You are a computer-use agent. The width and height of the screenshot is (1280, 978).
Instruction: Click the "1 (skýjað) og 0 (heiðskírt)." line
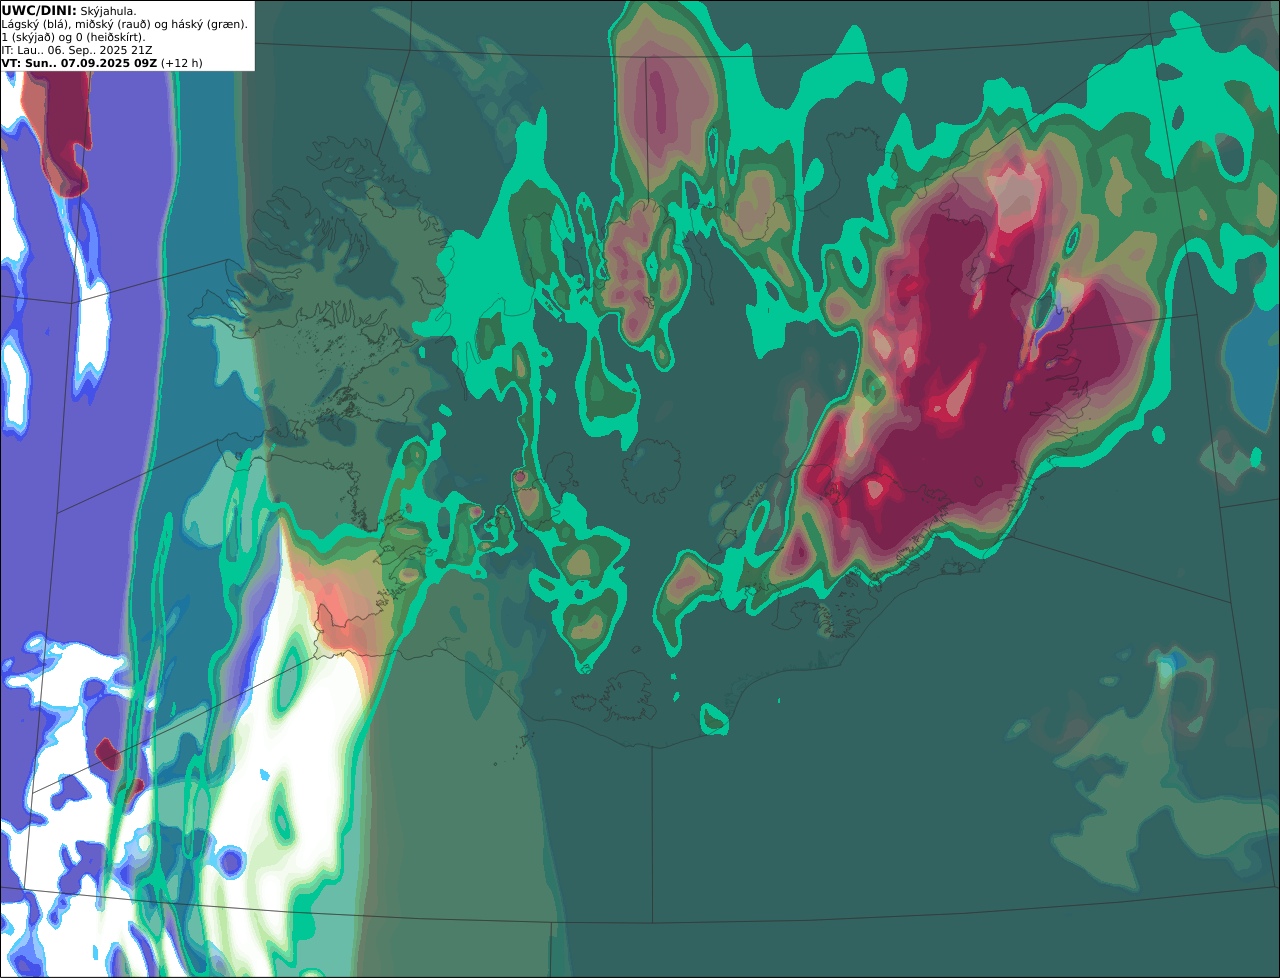[73, 37]
